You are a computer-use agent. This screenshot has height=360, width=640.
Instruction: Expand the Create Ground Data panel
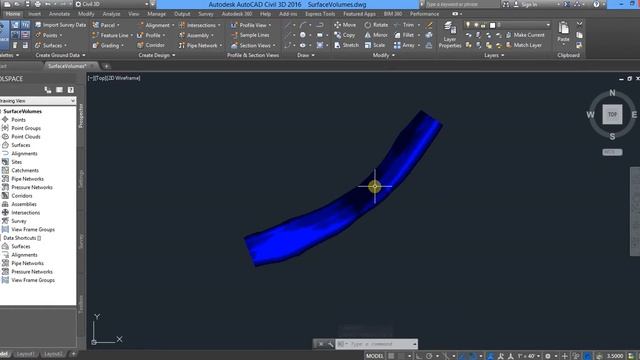point(60,55)
